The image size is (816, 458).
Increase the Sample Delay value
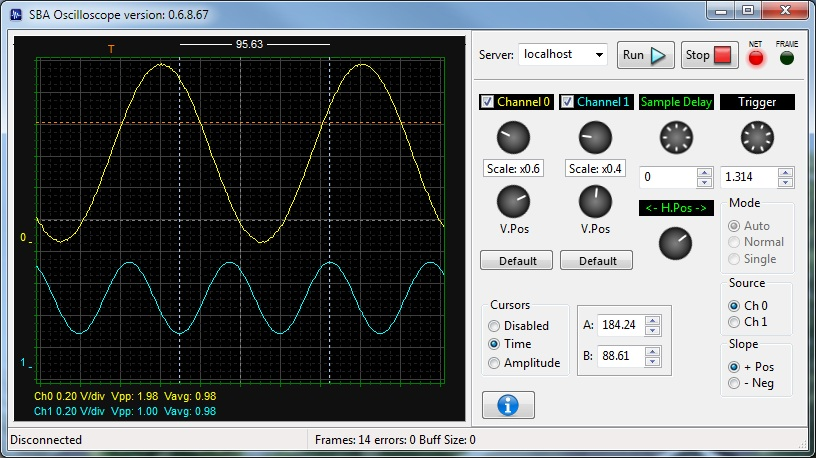tap(705, 173)
